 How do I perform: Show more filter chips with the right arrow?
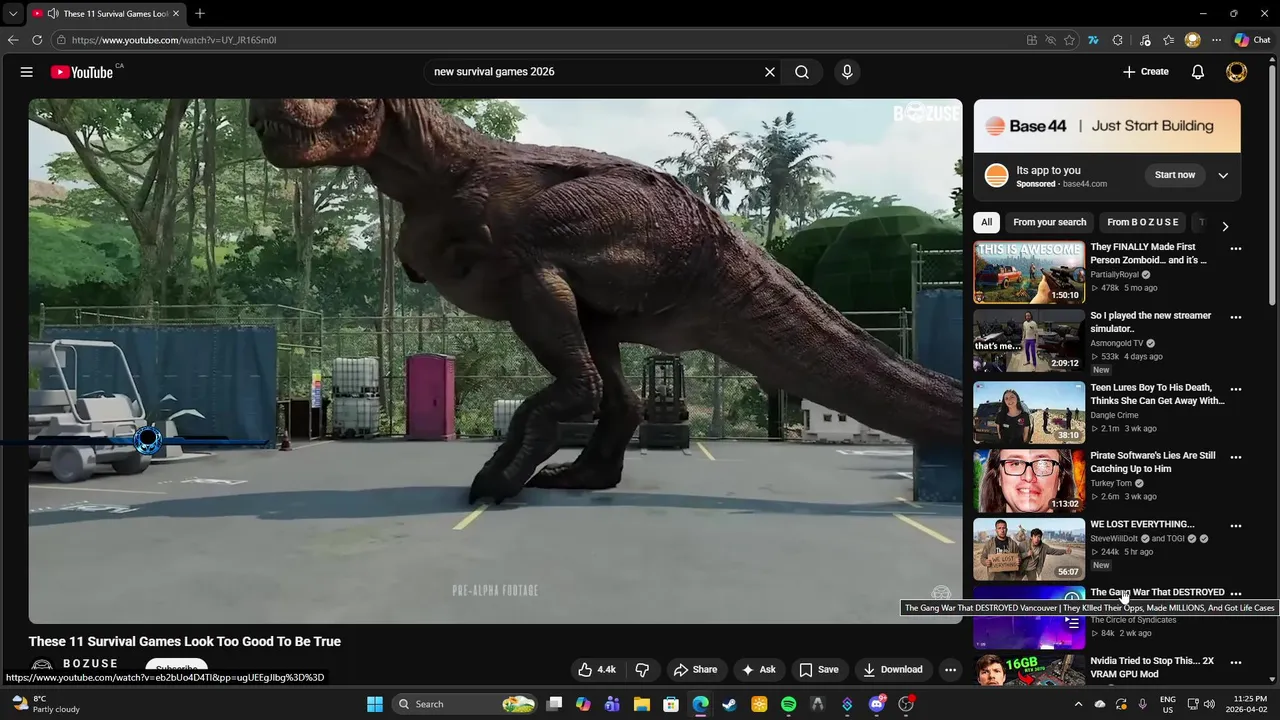click(1225, 226)
